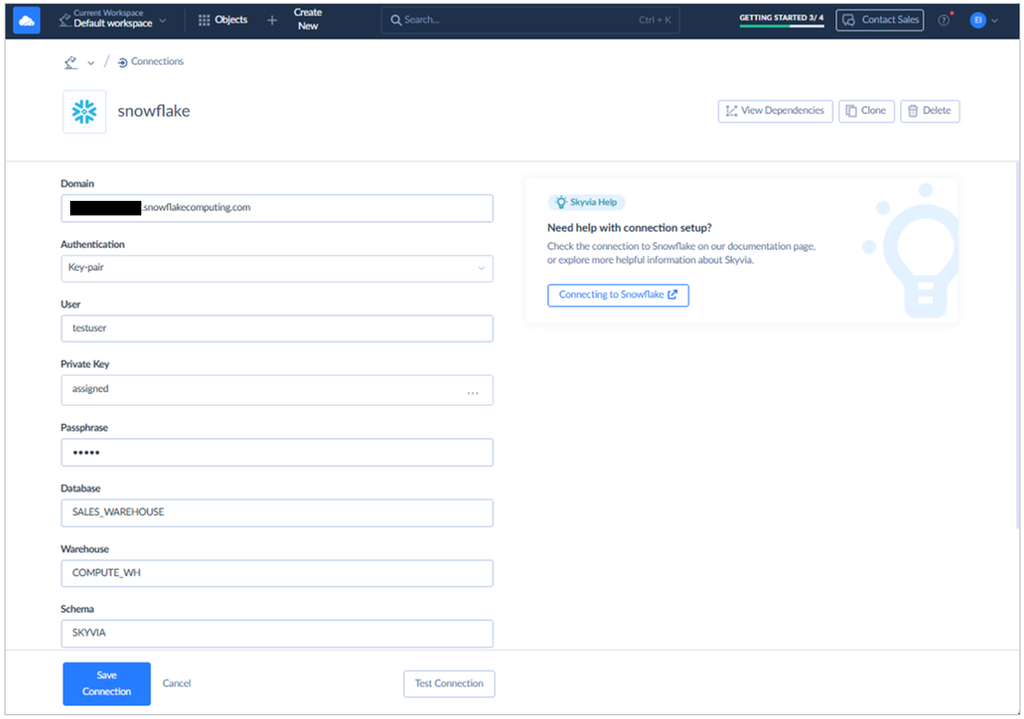Click the User field with testuser
Screen dimensions: 1024x719
277,328
